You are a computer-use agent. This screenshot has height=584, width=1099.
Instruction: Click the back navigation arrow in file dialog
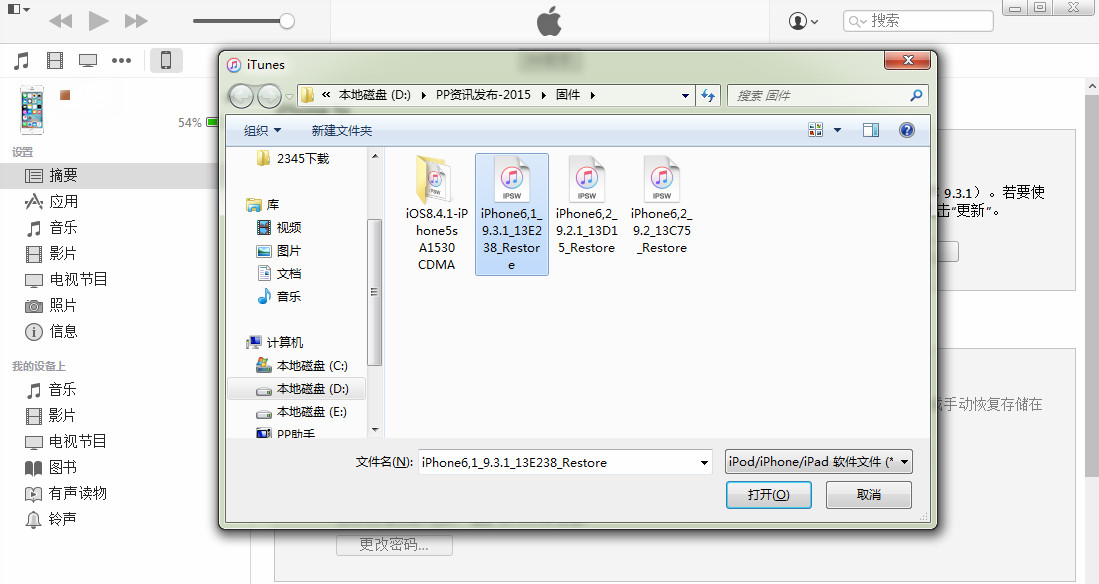(241, 95)
